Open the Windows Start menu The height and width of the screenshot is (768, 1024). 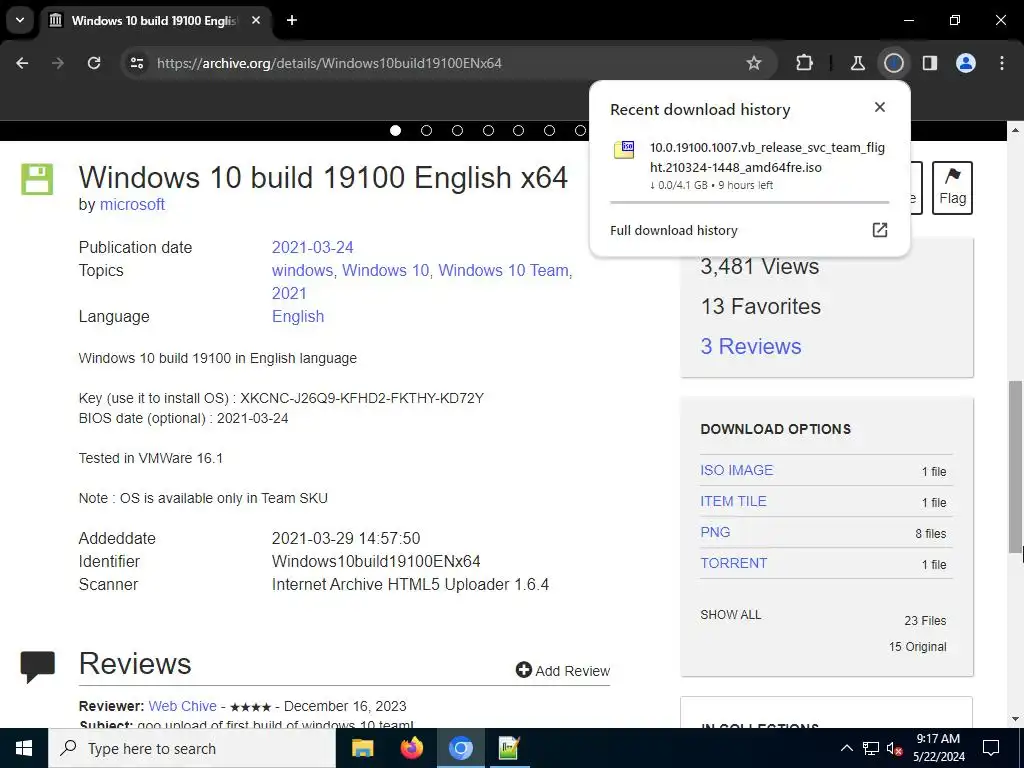pyautogui.click(x=24, y=748)
